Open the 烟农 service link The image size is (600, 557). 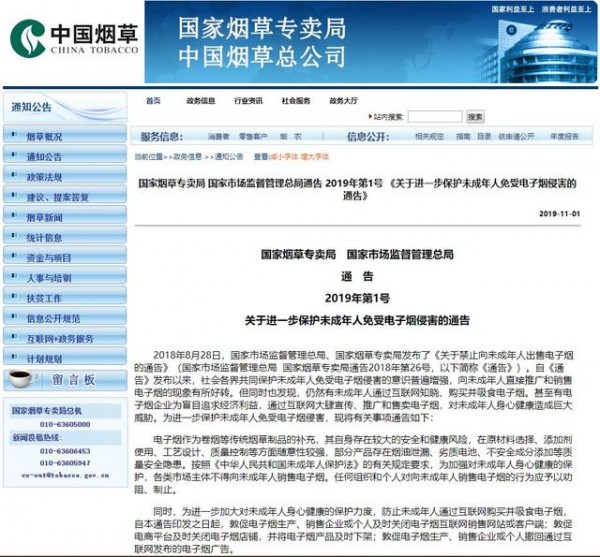(x=290, y=137)
